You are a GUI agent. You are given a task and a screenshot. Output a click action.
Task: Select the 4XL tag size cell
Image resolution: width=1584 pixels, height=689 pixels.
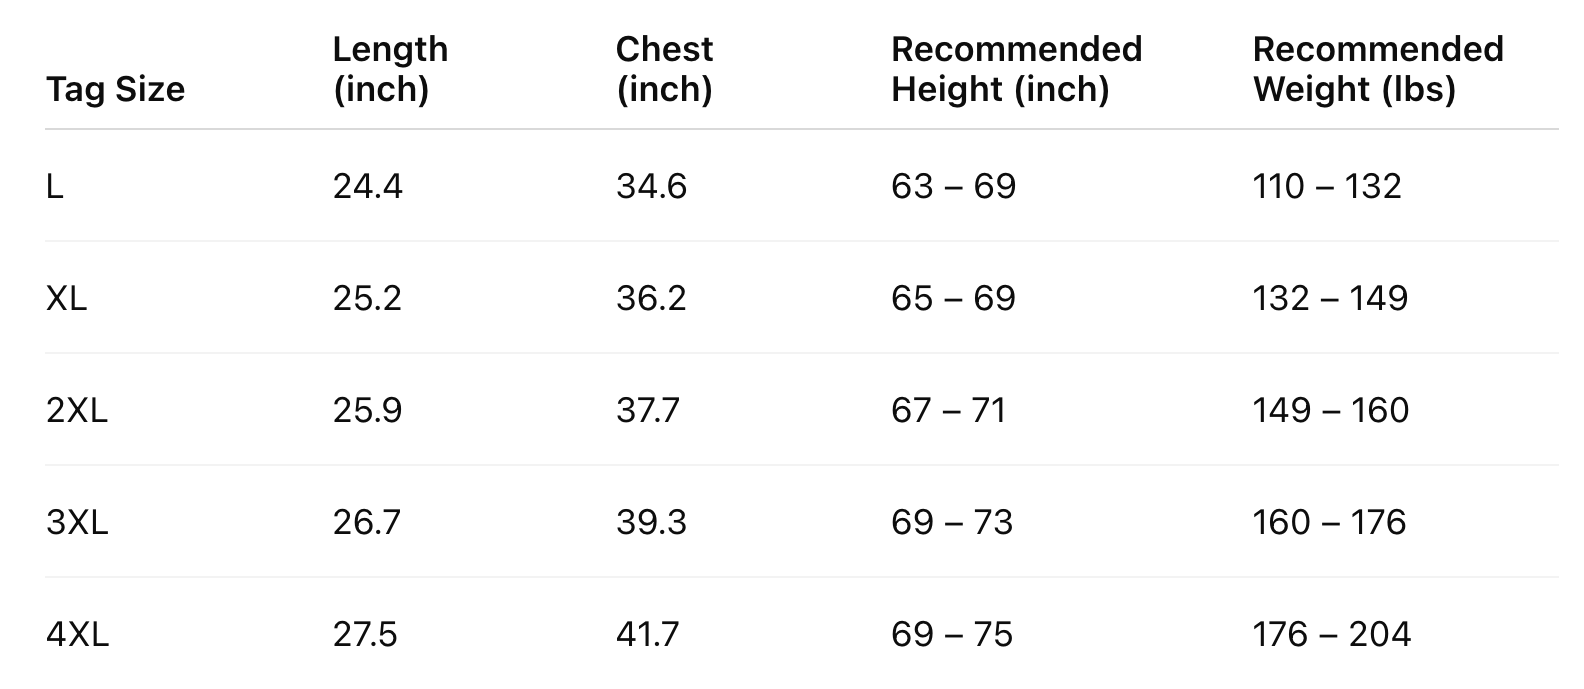(77, 634)
